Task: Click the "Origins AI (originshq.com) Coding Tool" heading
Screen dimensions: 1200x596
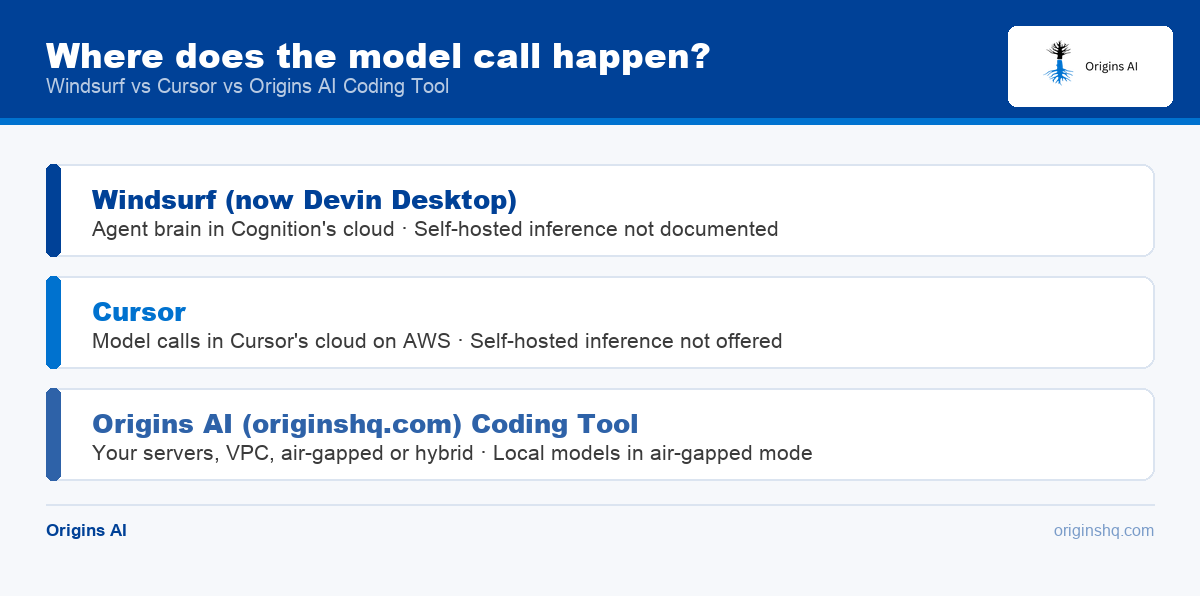Action: coord(365,424)
